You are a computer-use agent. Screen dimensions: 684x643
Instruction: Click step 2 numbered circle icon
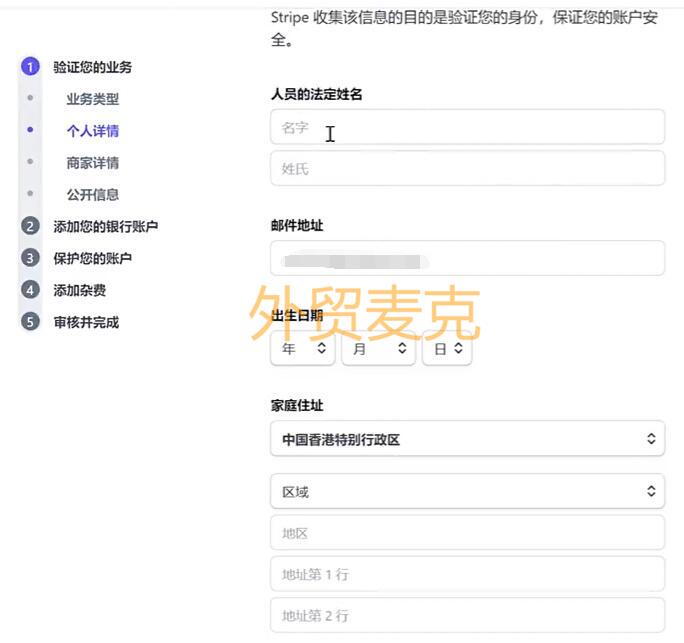[x=30, y=226]
